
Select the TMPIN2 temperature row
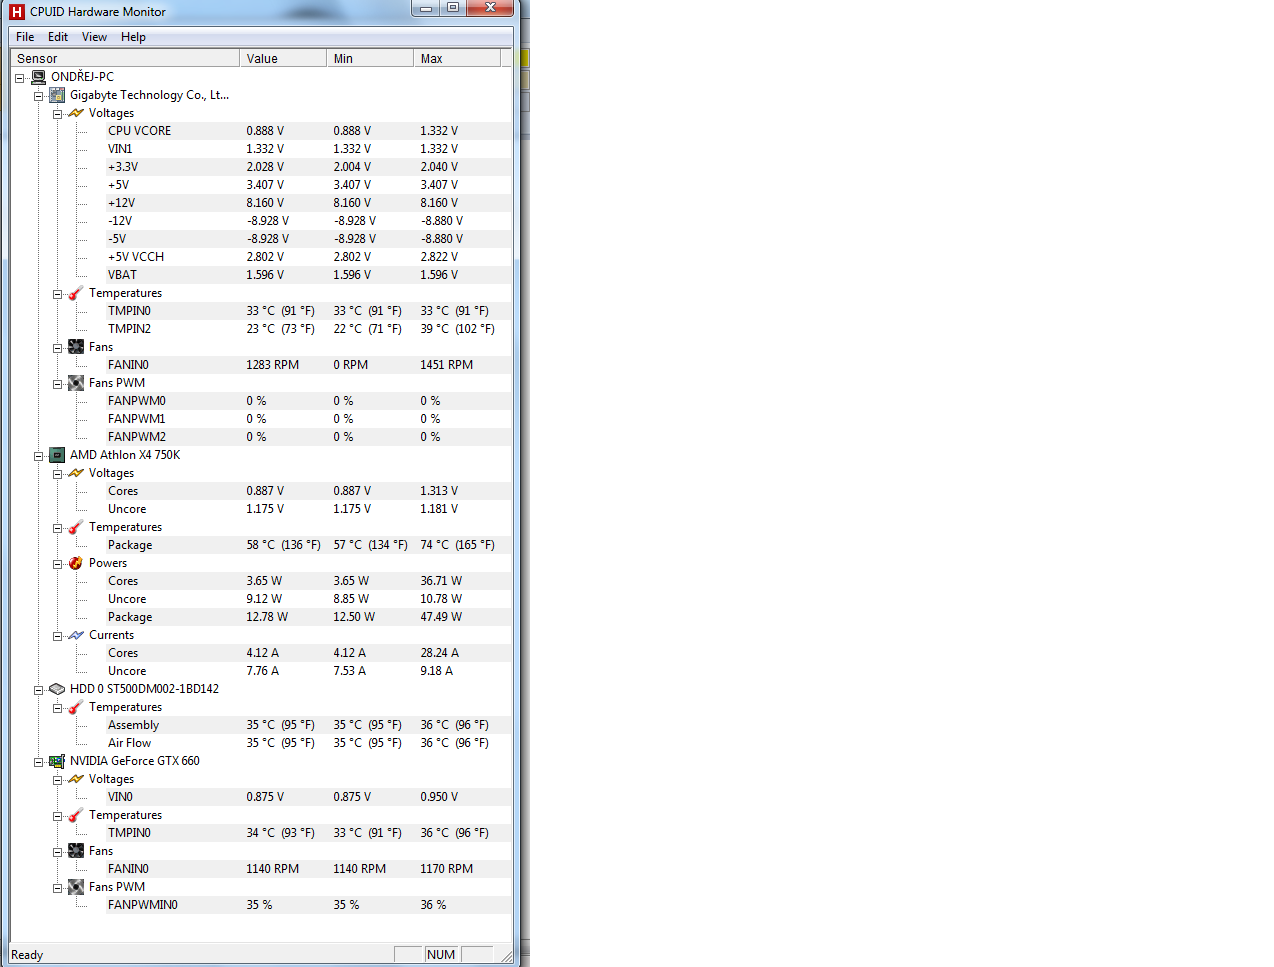pos(308,329)
